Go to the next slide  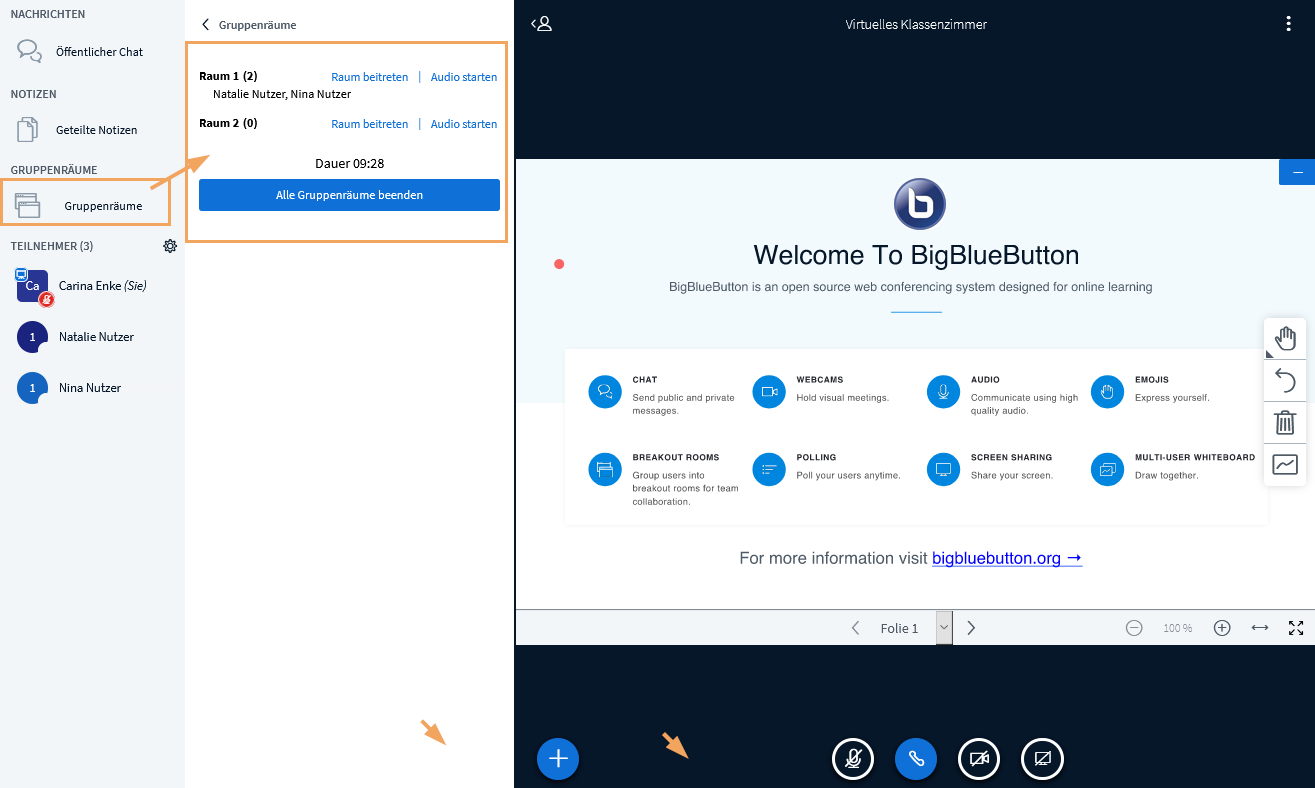971,628
